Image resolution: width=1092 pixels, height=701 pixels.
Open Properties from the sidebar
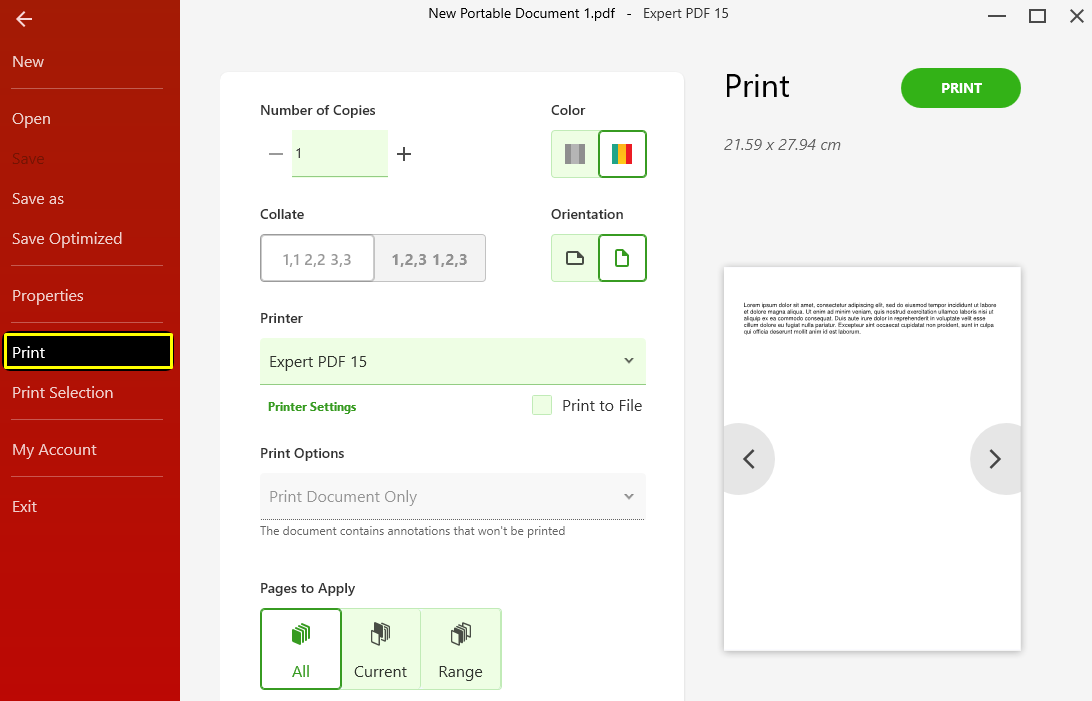[x=47, y=296]
